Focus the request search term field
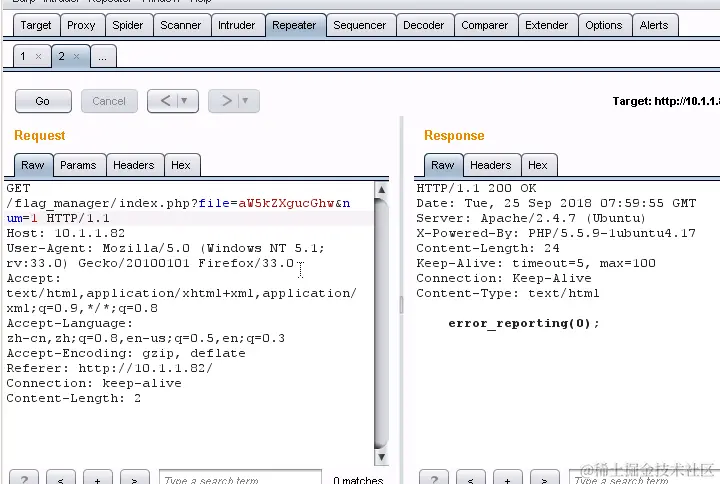 click(240, 478)
